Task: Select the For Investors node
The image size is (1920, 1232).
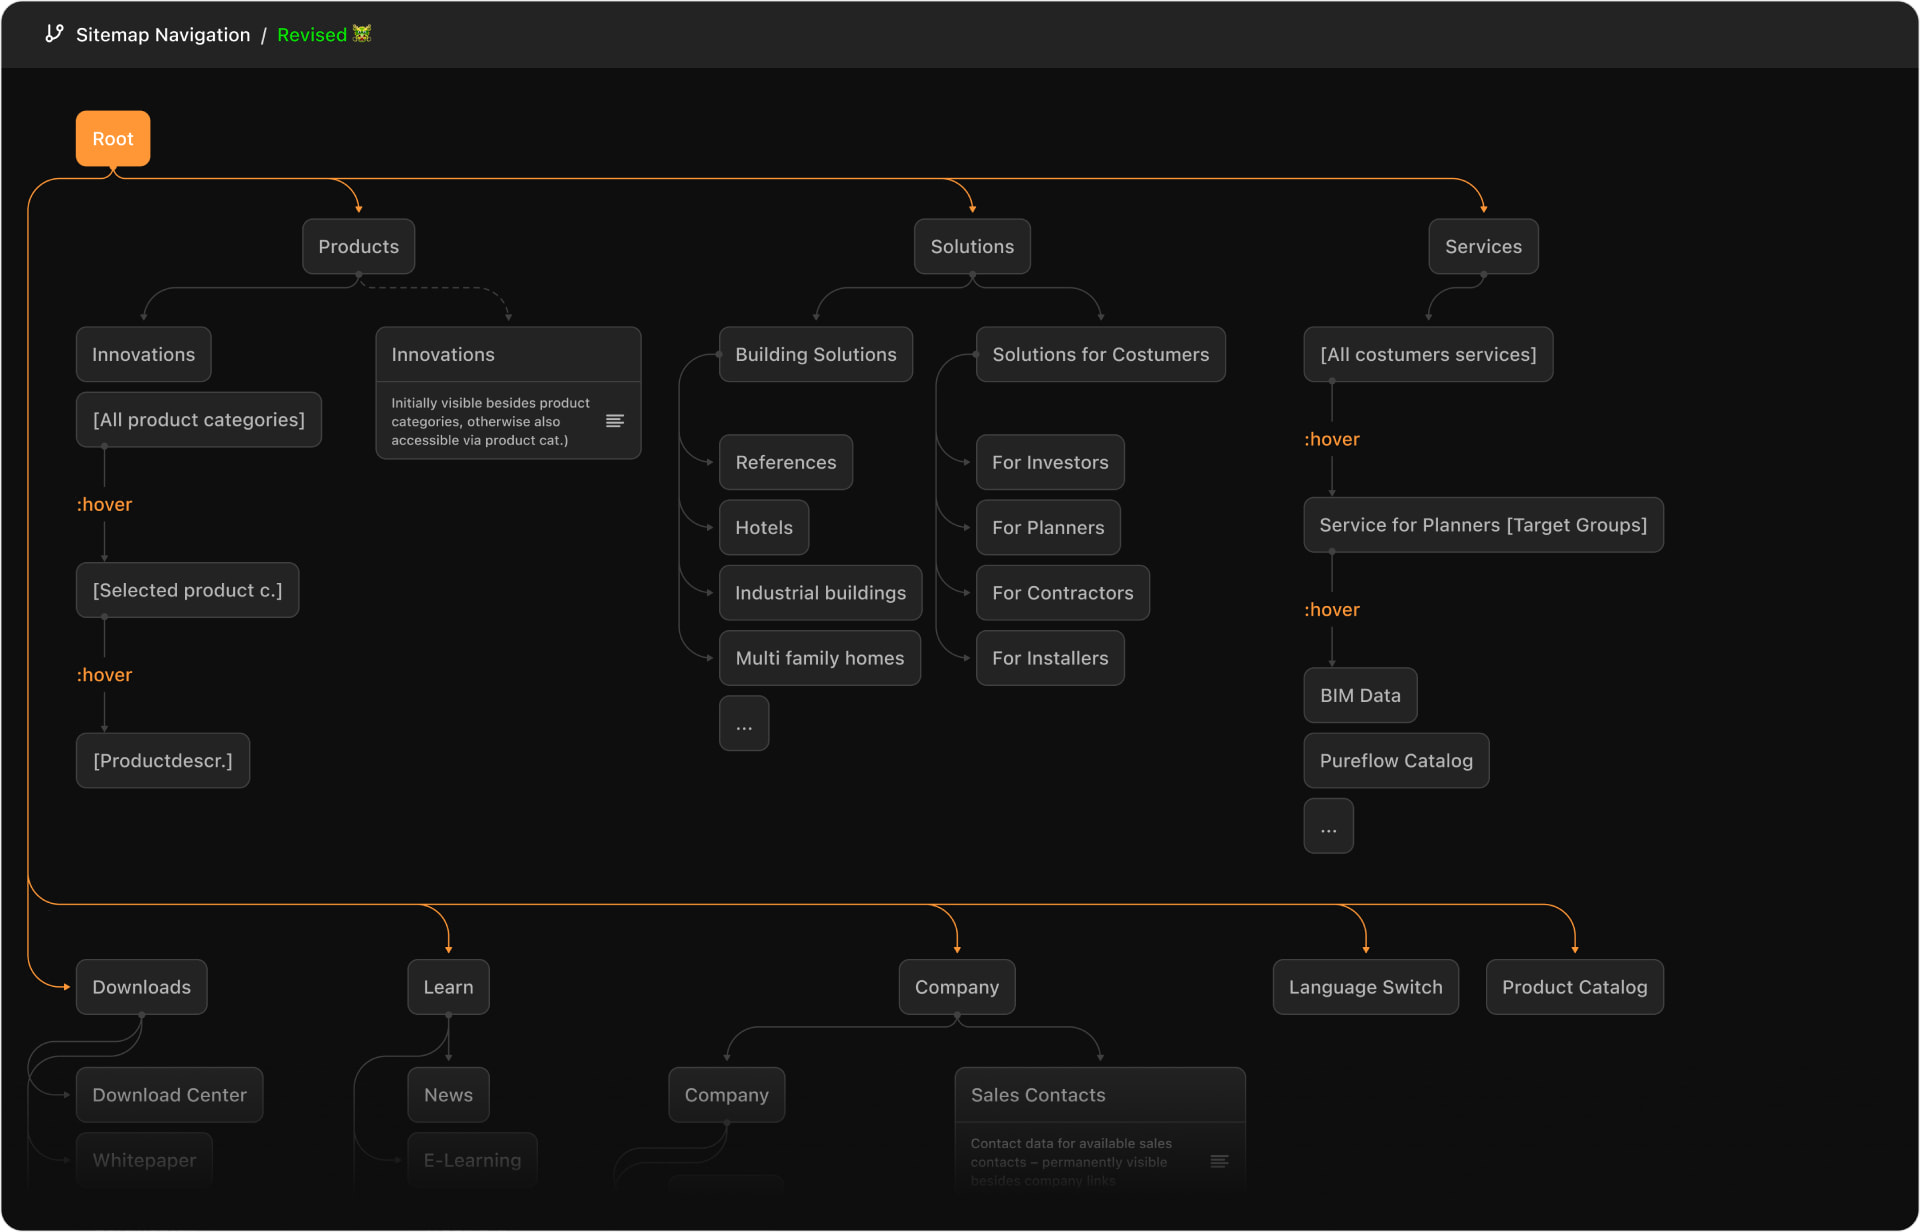Action: (x=1050, y=463)
